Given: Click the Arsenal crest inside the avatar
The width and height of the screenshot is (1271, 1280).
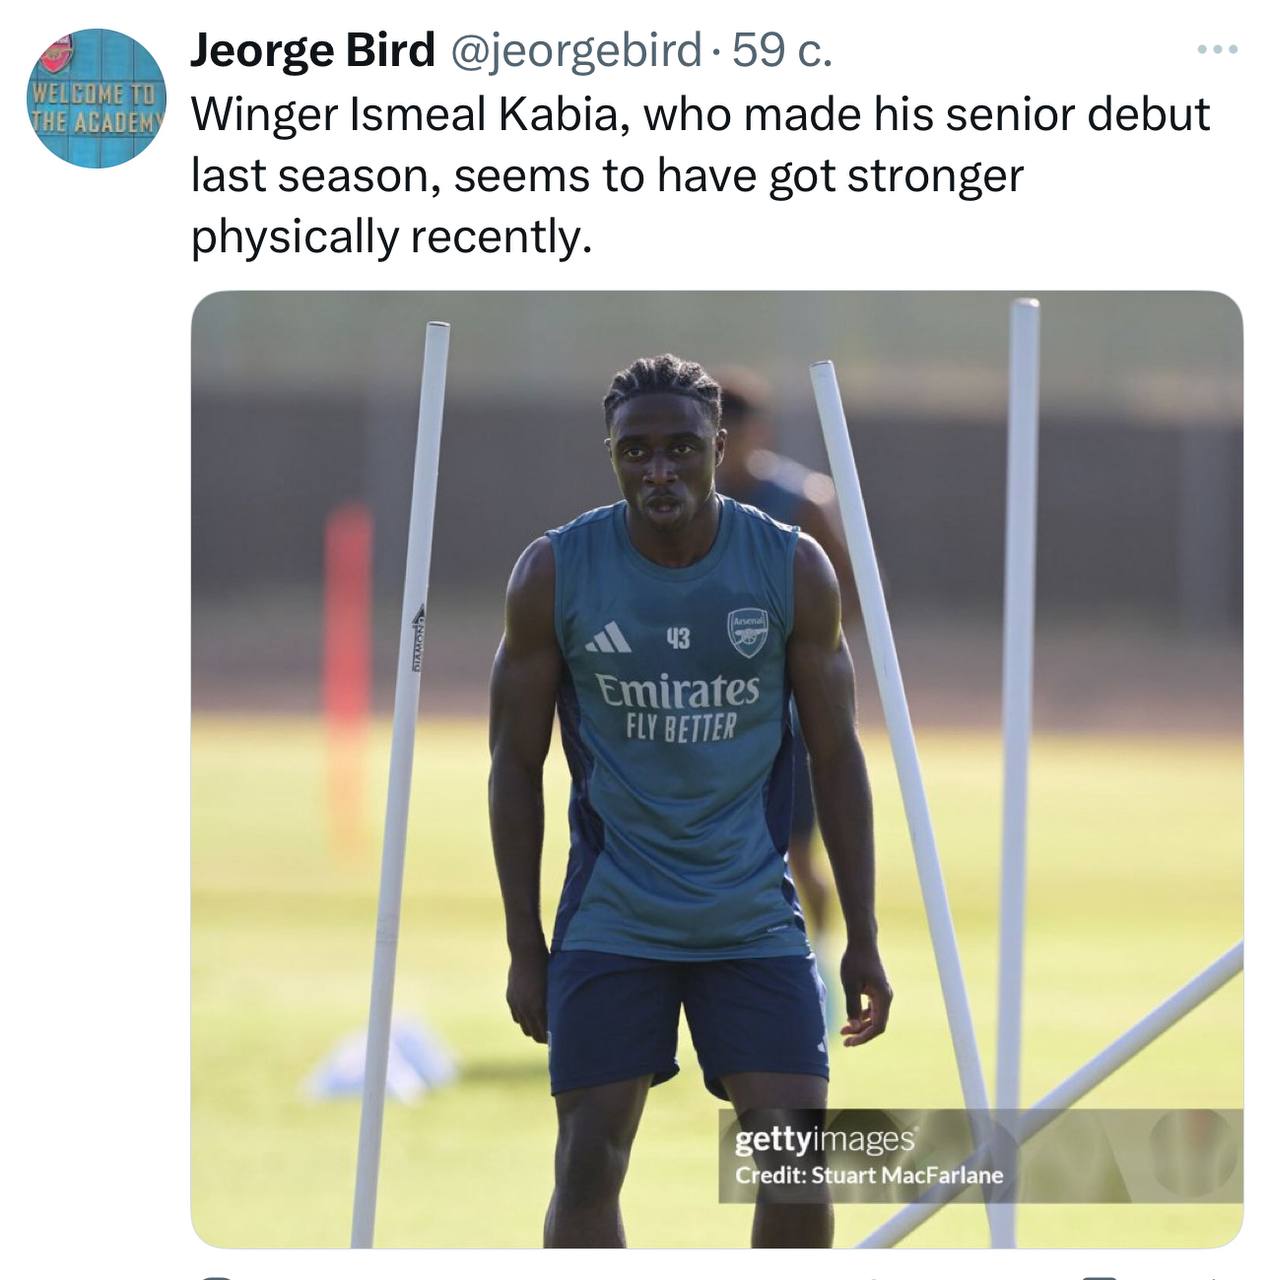Looking at the screenshot, I should coord(58,53).
